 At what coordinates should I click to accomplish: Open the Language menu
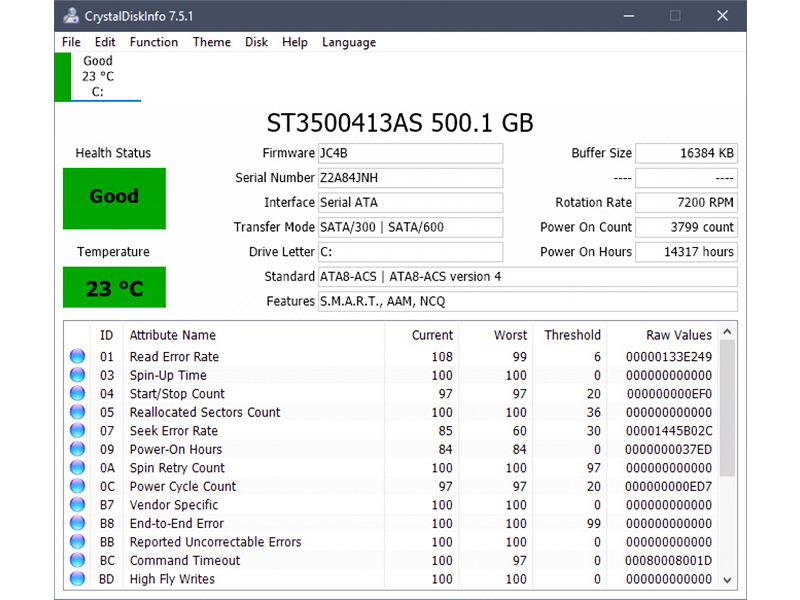[349, 42]
